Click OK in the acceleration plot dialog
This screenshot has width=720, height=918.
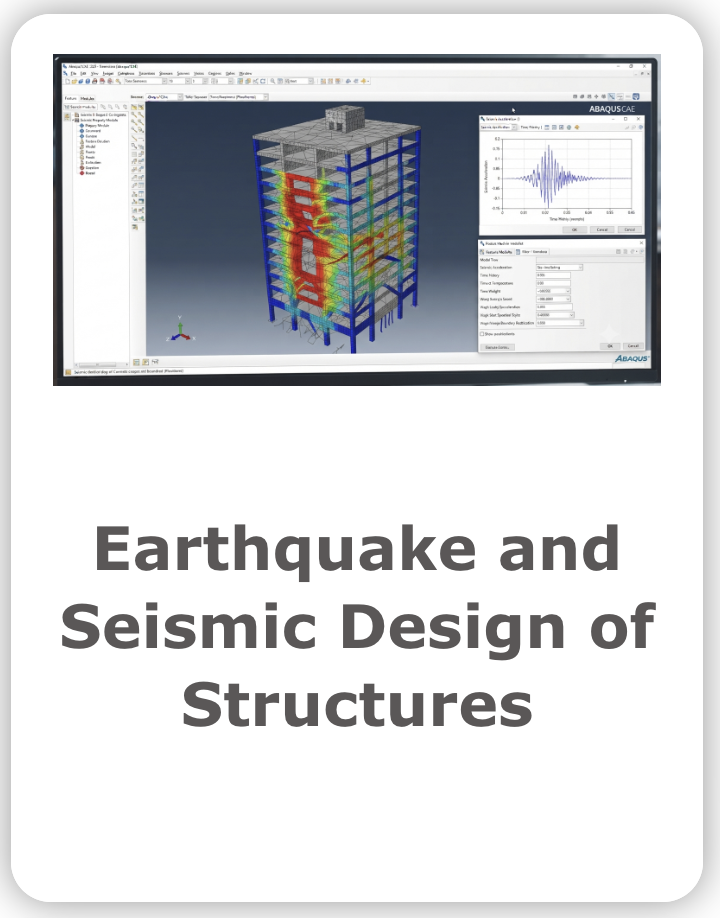[575, 230]
